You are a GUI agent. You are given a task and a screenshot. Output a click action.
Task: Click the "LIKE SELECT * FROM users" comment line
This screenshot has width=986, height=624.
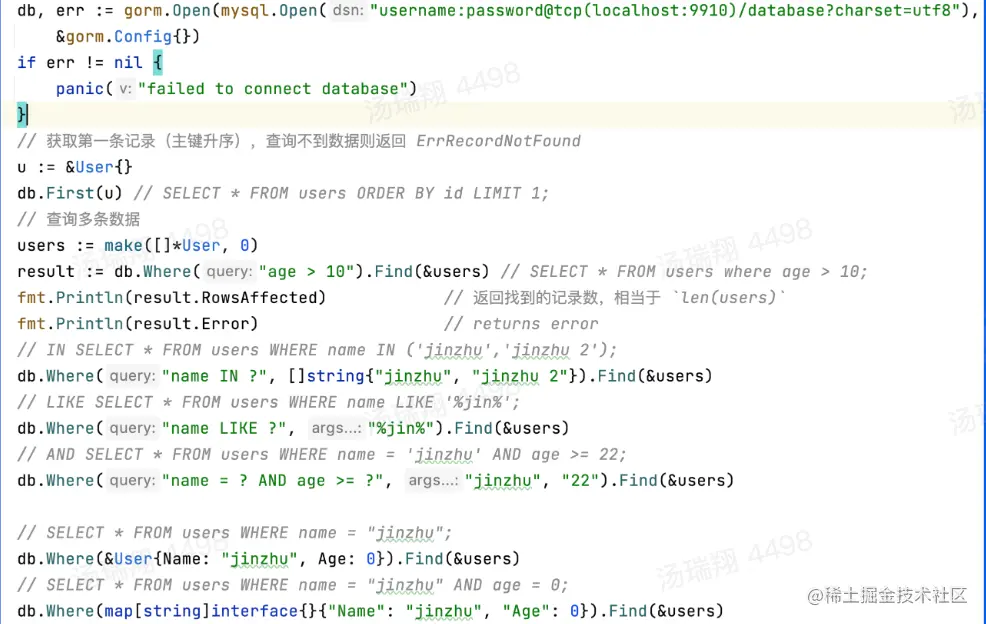tap(269, 402)
